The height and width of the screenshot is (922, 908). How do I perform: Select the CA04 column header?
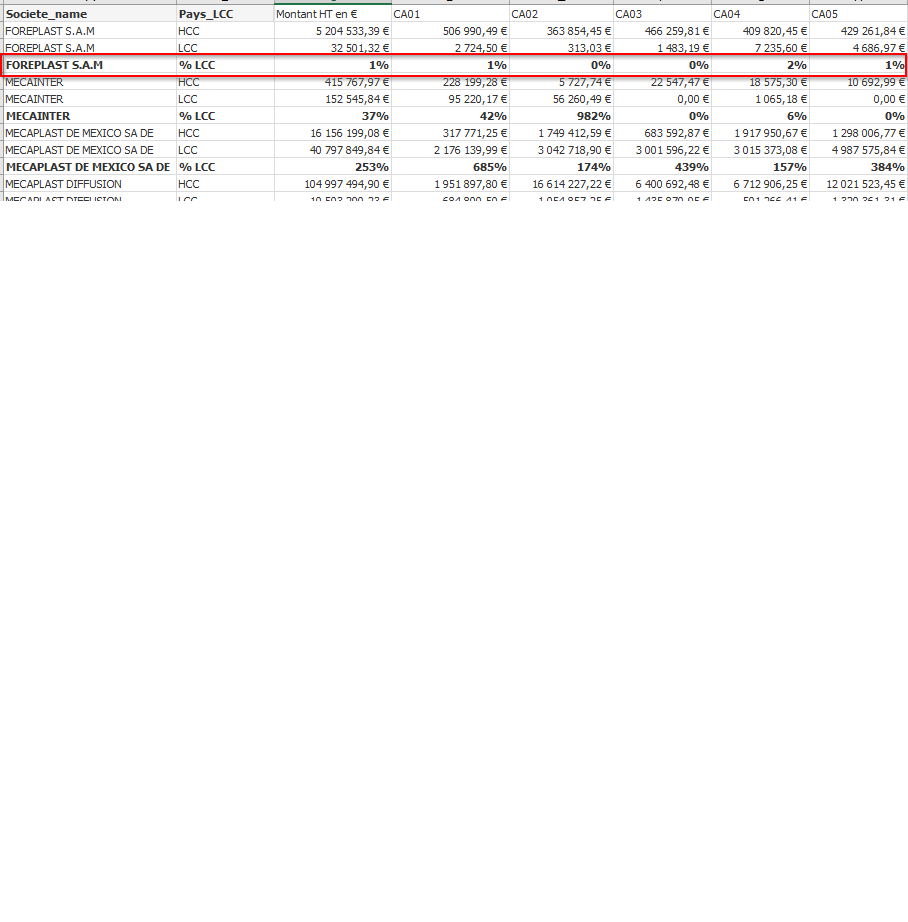click(760, 14)
